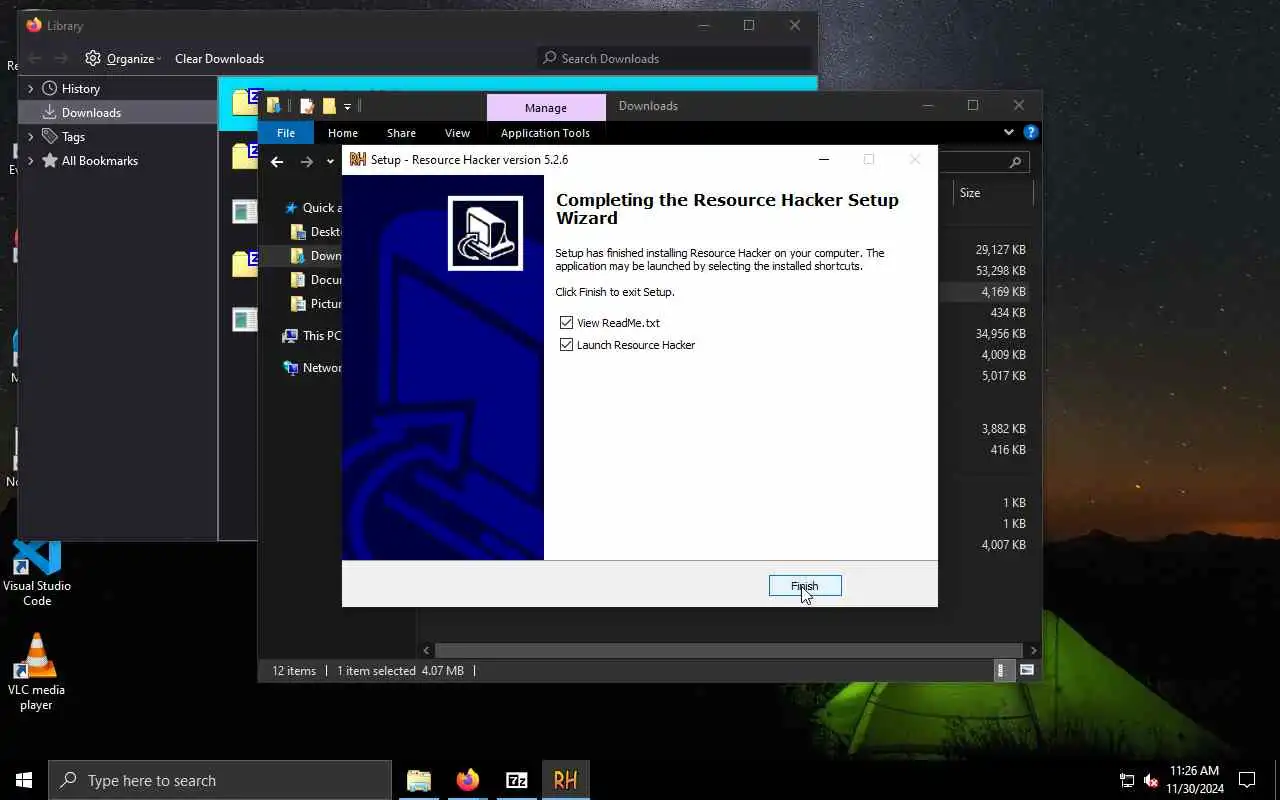Click File Explorer icon on the taskbar

click(x=419, y=780)
